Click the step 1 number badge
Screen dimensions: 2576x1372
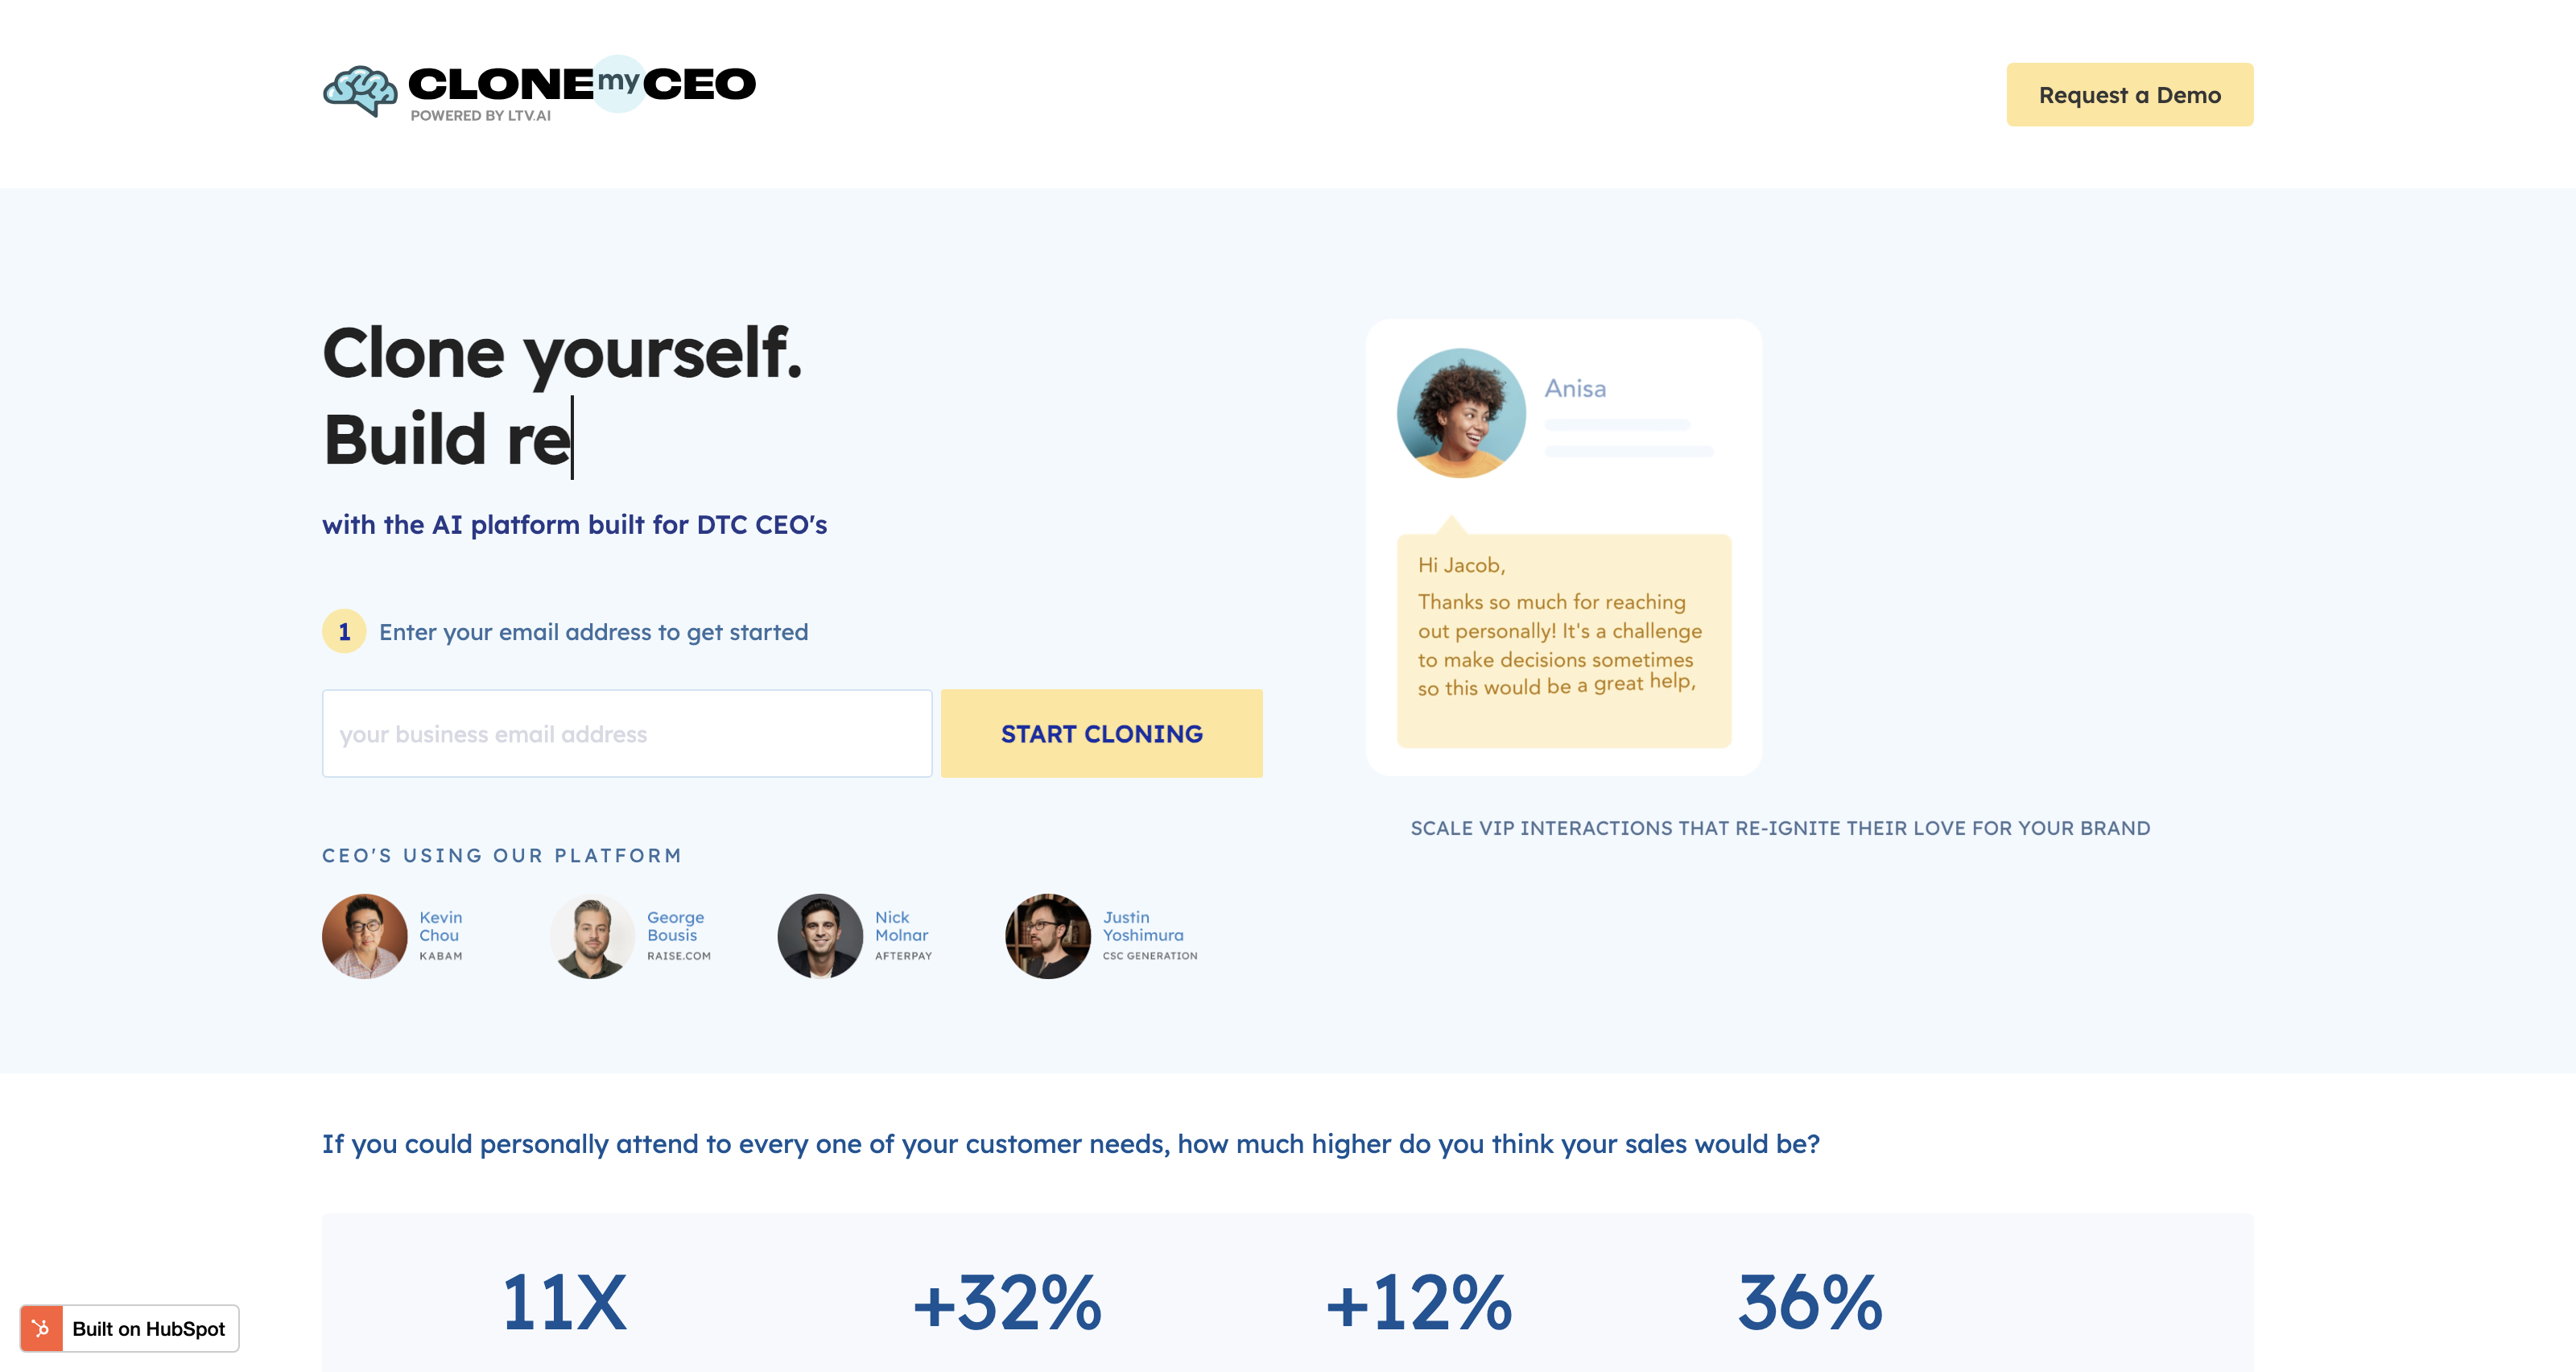pos(344,632)
